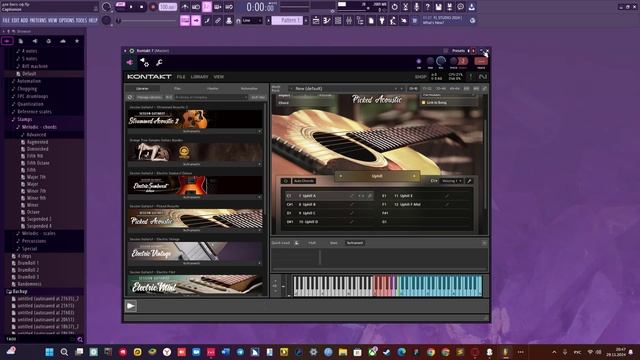This screenshot has height=360, width=640.
Task: Open the OPTIONS menu in FL Studio
Action: click(67, 20)
